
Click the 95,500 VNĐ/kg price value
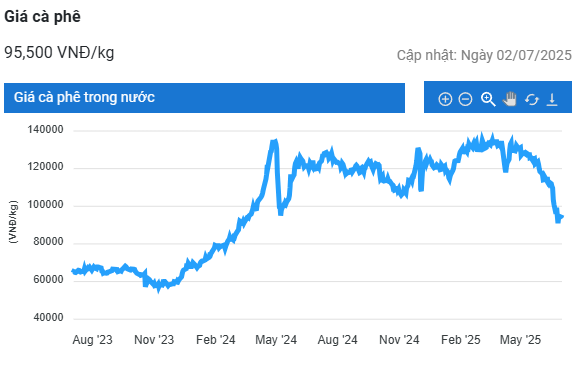point(59,52)
